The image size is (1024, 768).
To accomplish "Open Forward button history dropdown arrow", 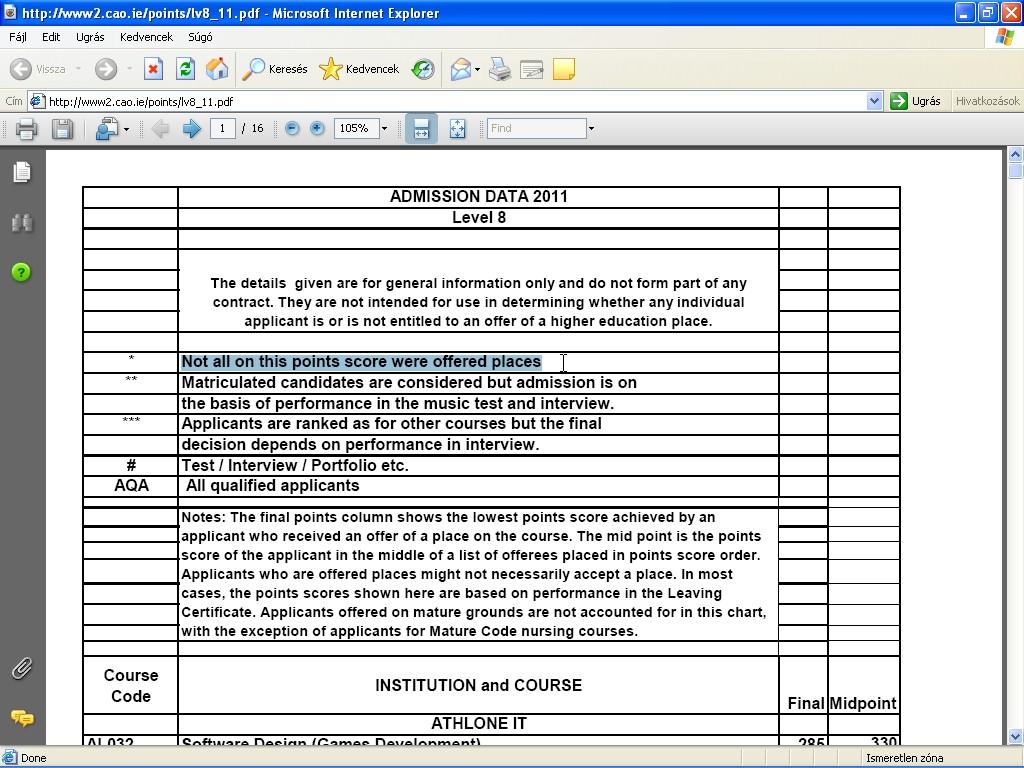I will tap(129, 69).
